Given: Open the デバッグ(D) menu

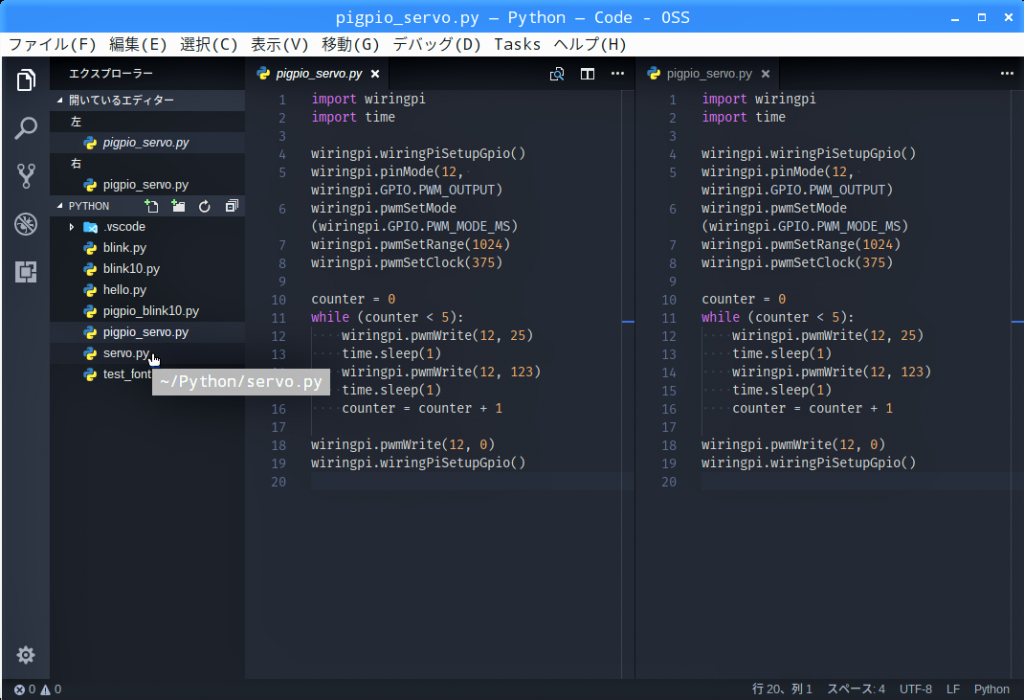Looking at the screenshot, I should [x=437, y=44].
